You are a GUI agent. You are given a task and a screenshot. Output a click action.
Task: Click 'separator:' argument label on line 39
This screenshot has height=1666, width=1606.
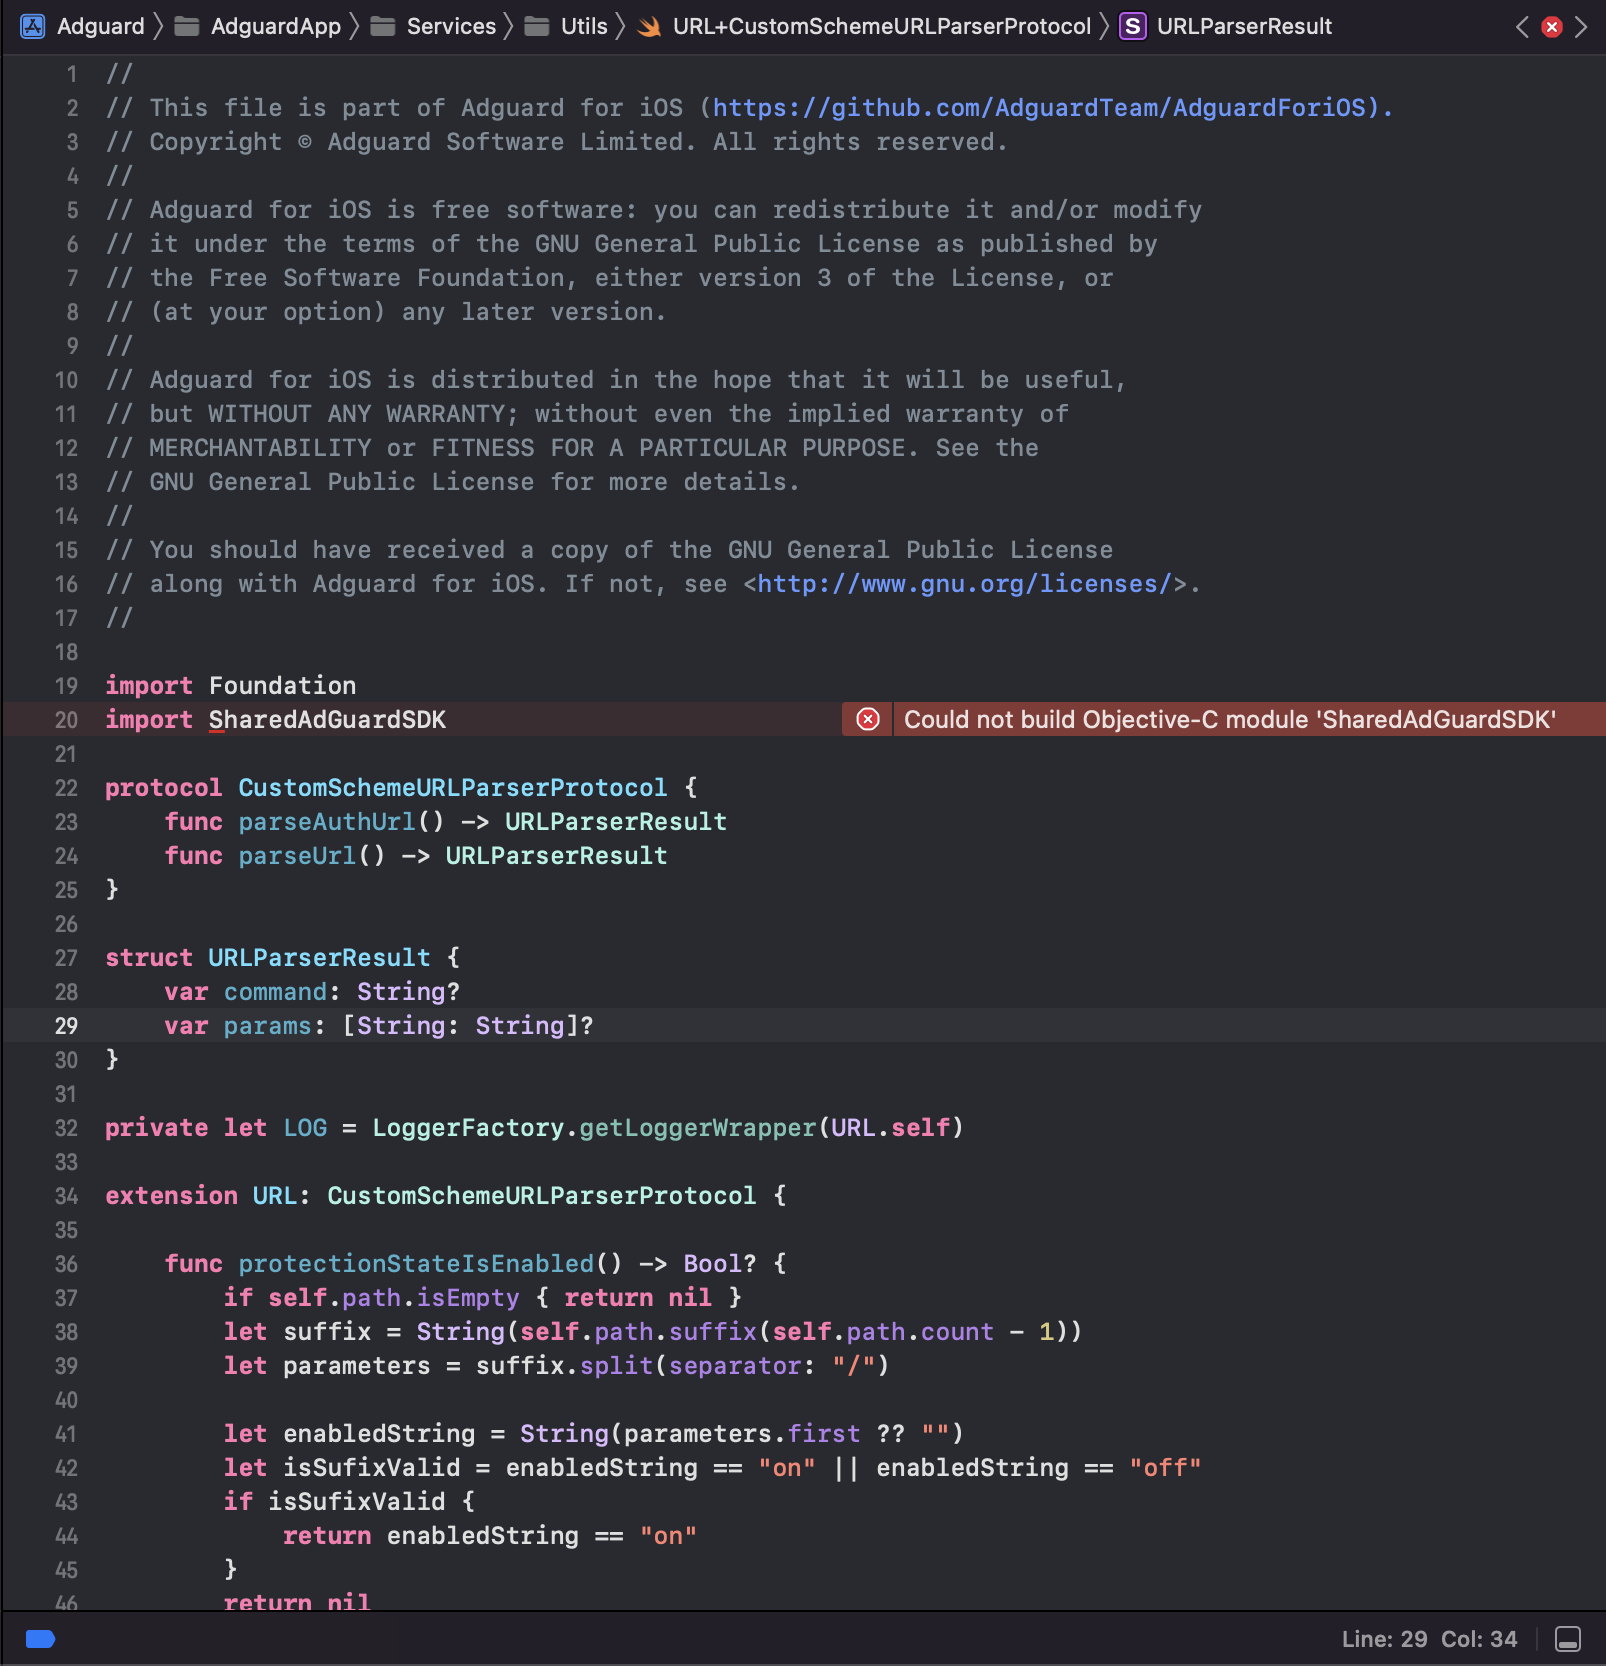pyautogui.click(x=742, y=1366)
